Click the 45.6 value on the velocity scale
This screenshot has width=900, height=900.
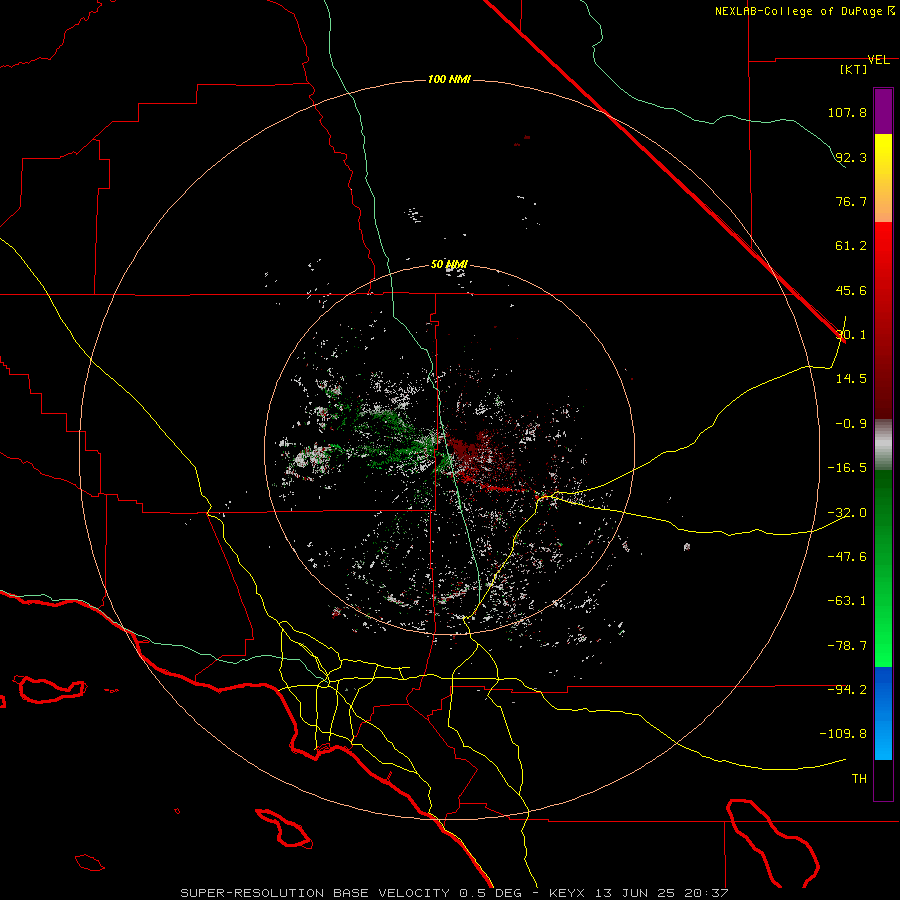(851, 290)
